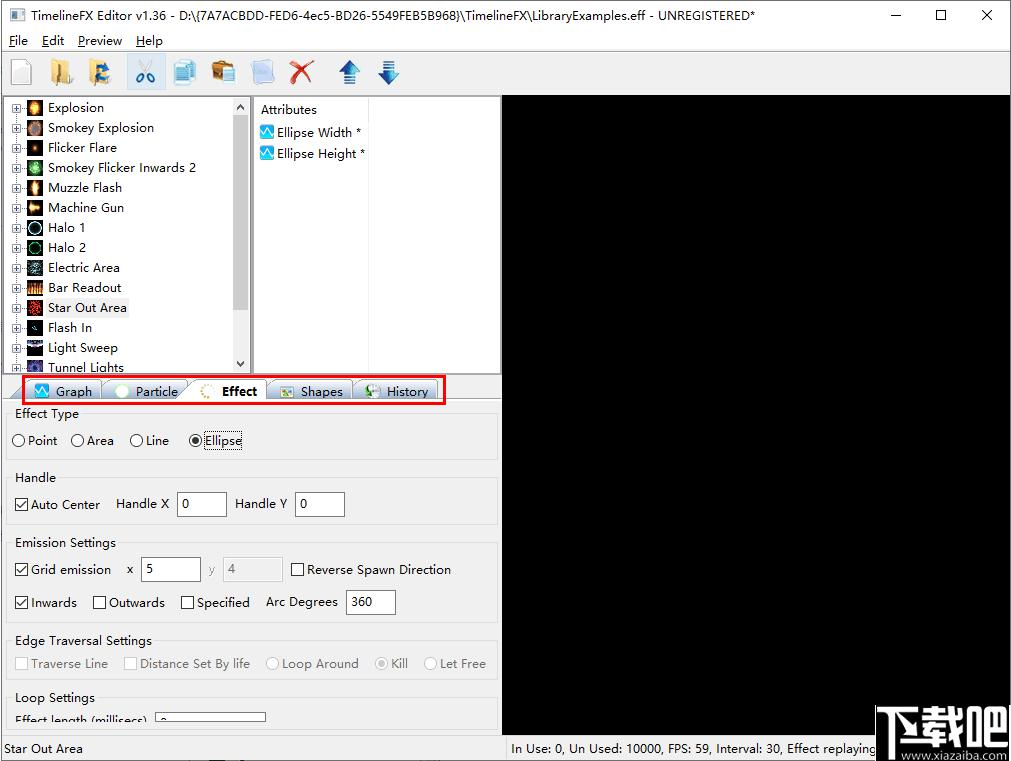Click the Light Sweep thumbnail icon

[35, 348]
